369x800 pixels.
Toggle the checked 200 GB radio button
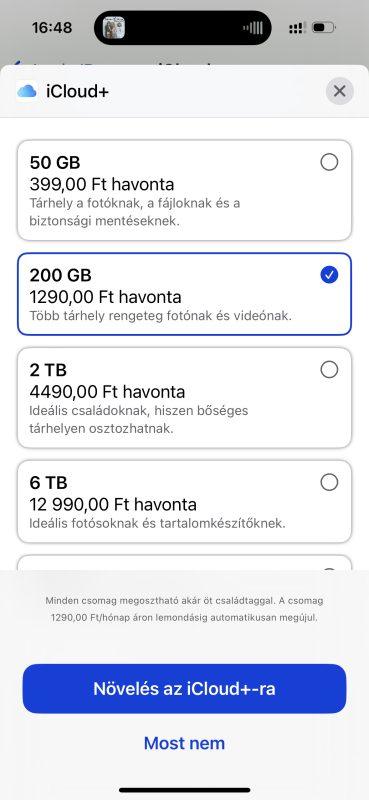click(329, 275)
